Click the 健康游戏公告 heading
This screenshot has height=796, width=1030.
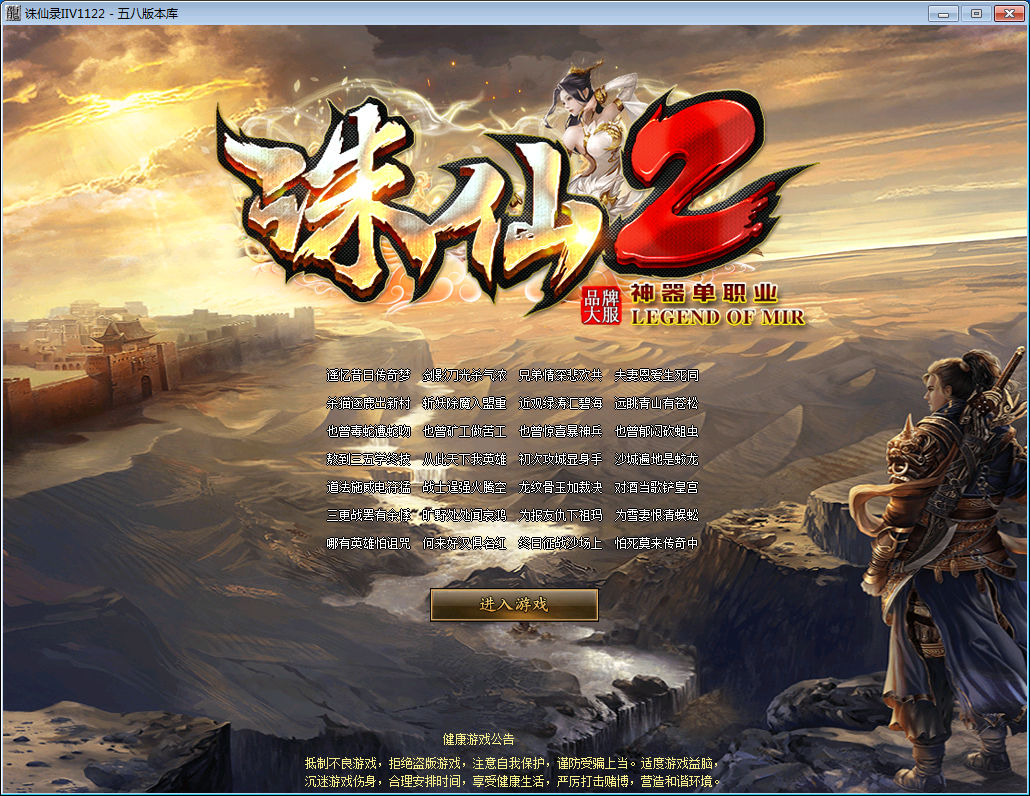[478, 740]
